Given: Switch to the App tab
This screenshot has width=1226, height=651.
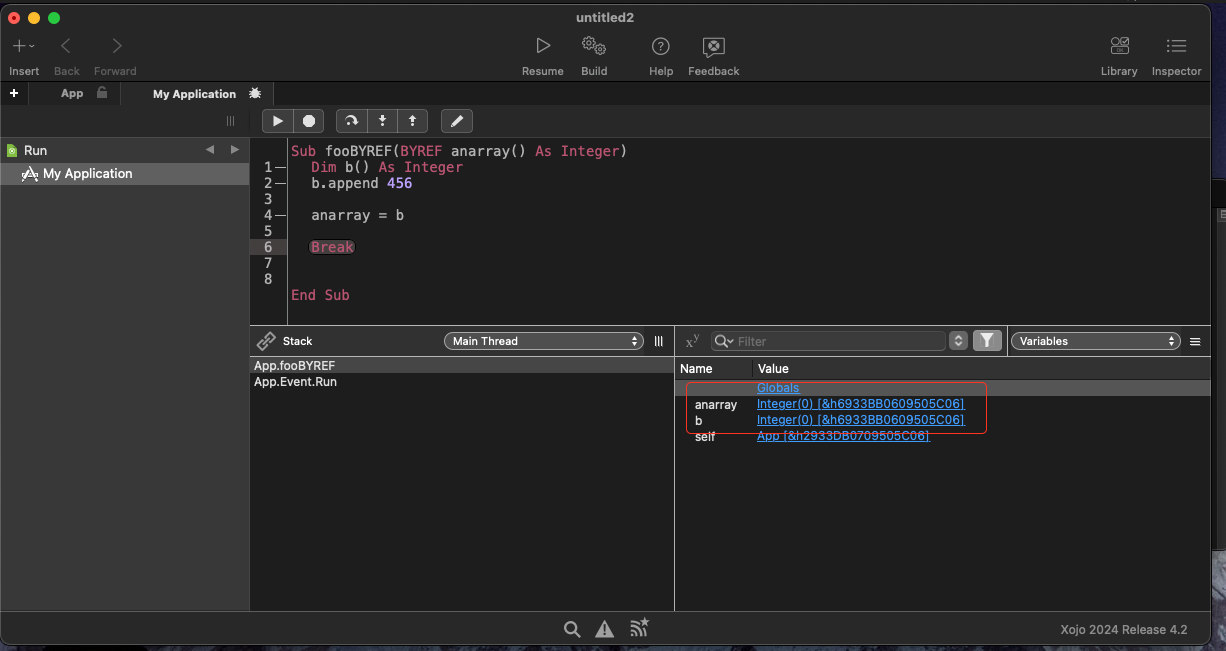Looking at the screenshot, I should pyautogui.click(x=72, y=93).
